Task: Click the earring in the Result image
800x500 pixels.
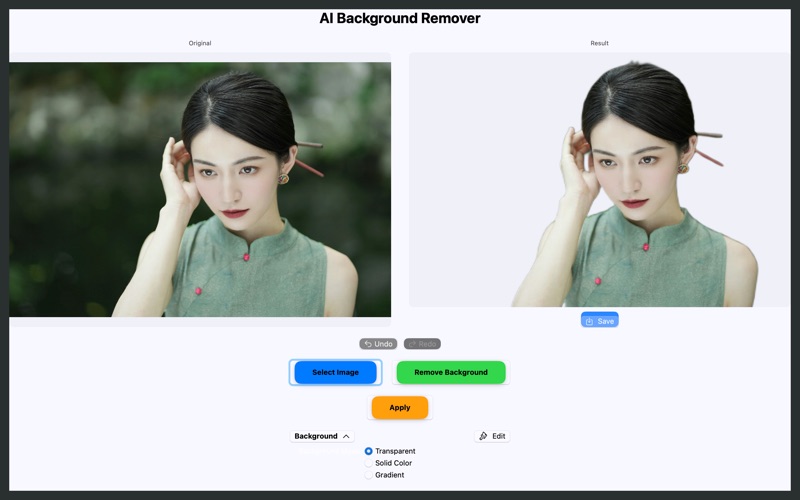Action: 683,167
